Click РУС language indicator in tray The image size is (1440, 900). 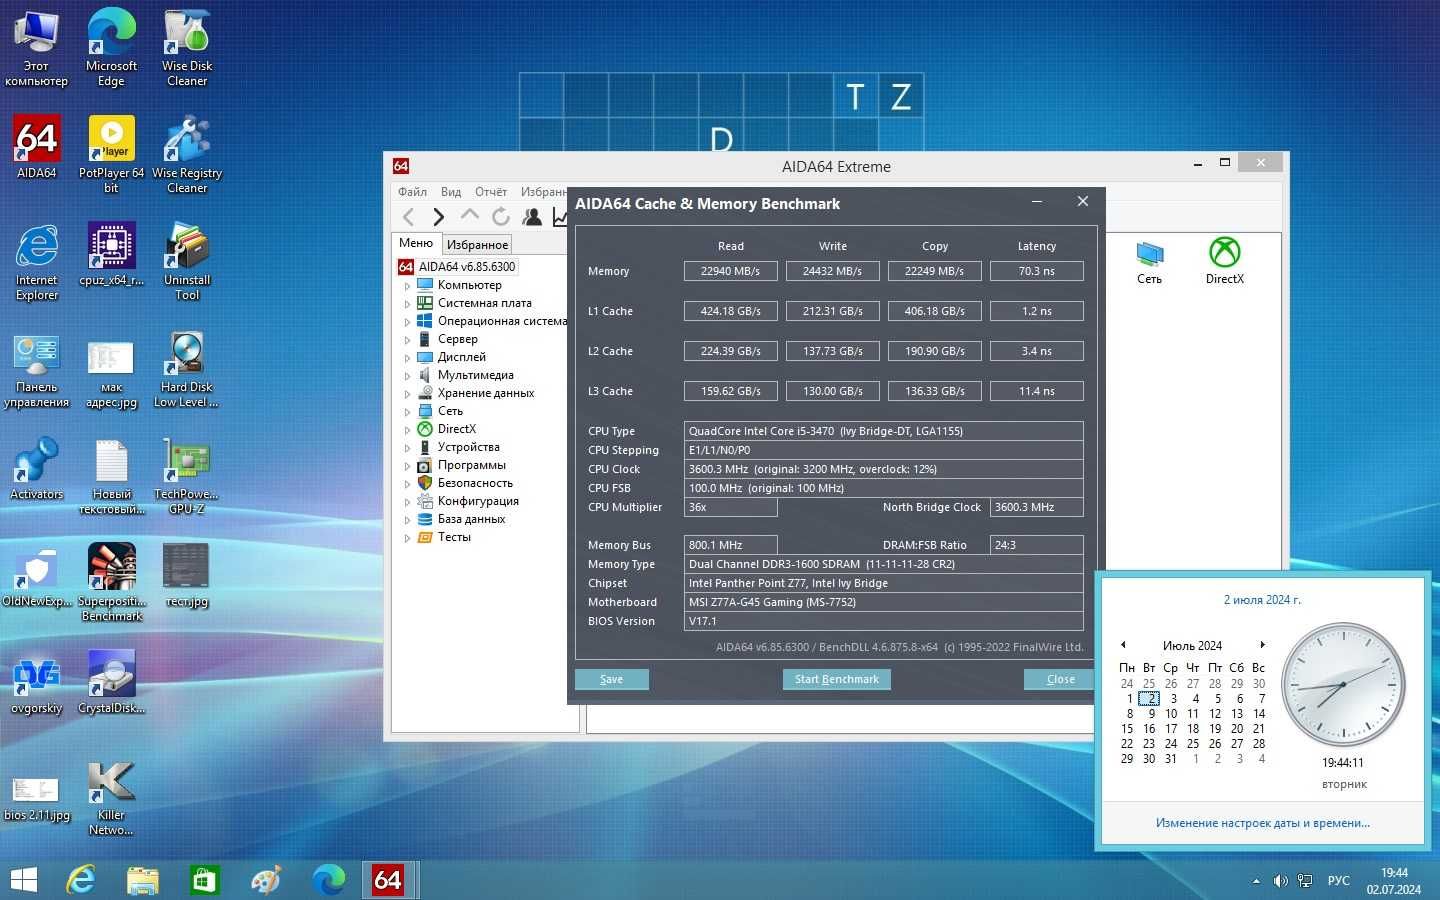click(x=1338, y=881)
